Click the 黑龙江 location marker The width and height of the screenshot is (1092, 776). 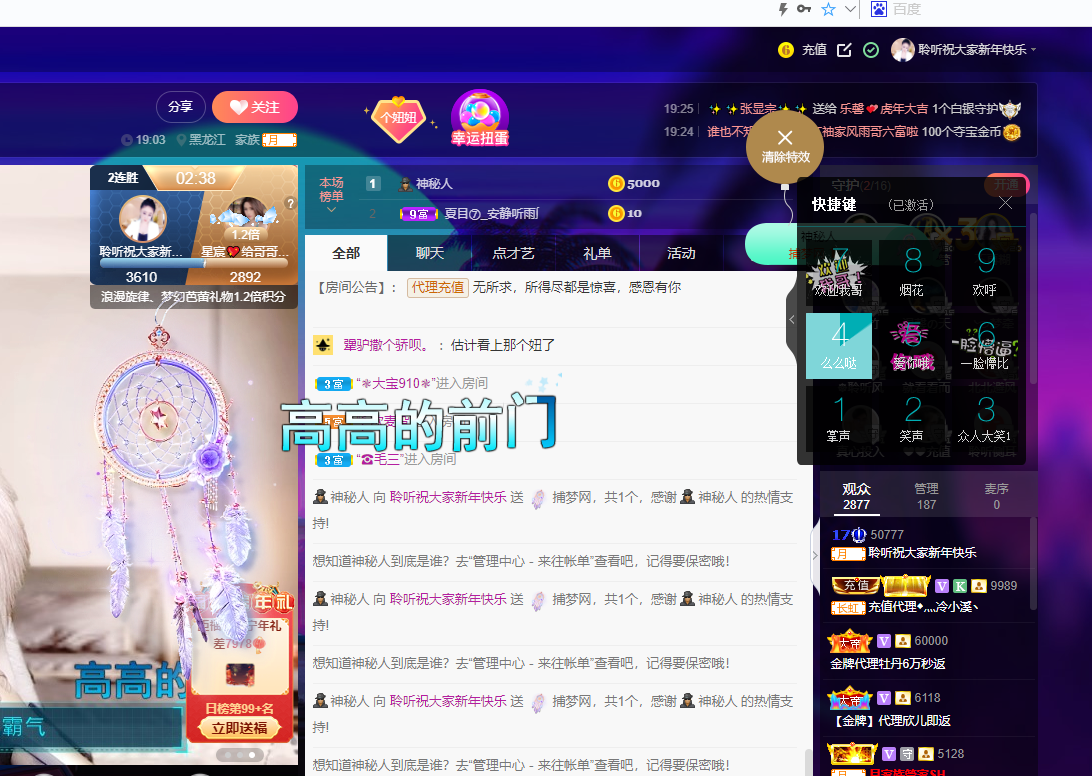click(x=201, y=140)
